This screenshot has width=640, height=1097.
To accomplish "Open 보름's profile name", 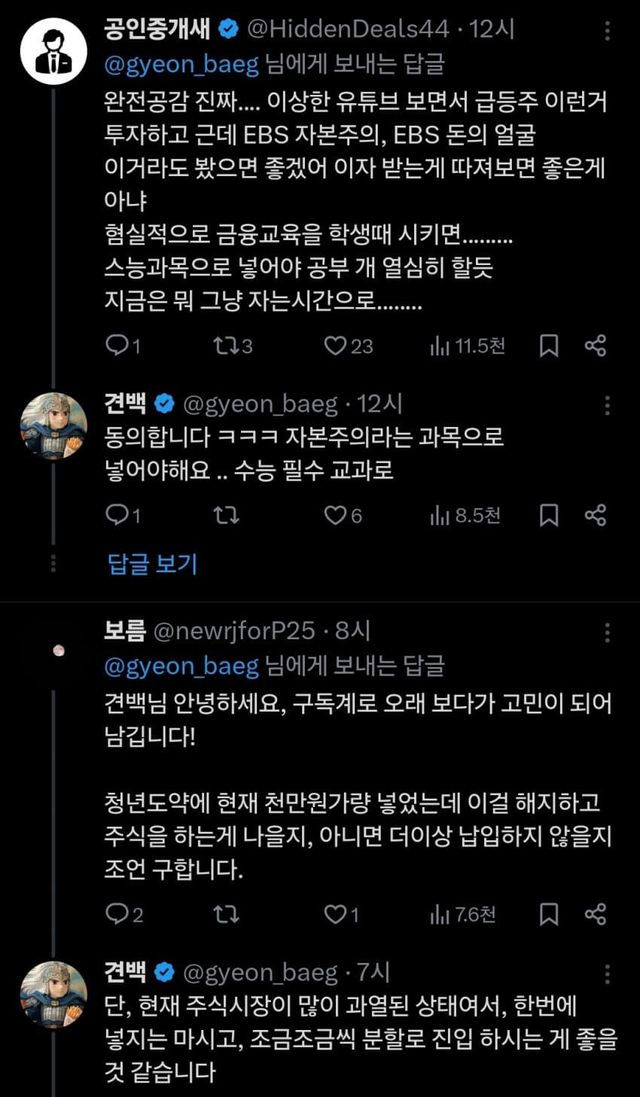I will [124, 630].
